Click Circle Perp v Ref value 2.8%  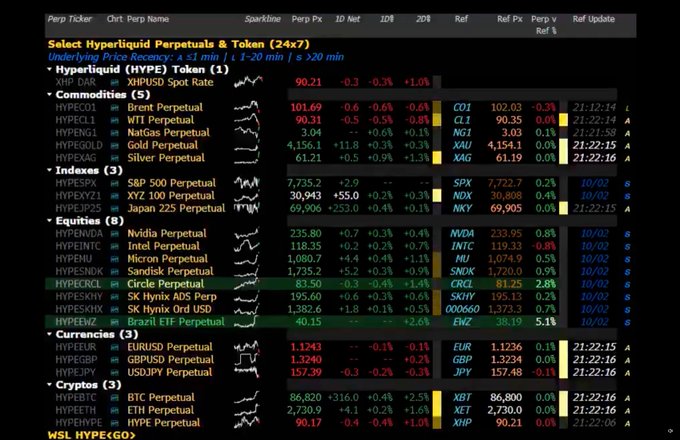(x=546, y=284)
